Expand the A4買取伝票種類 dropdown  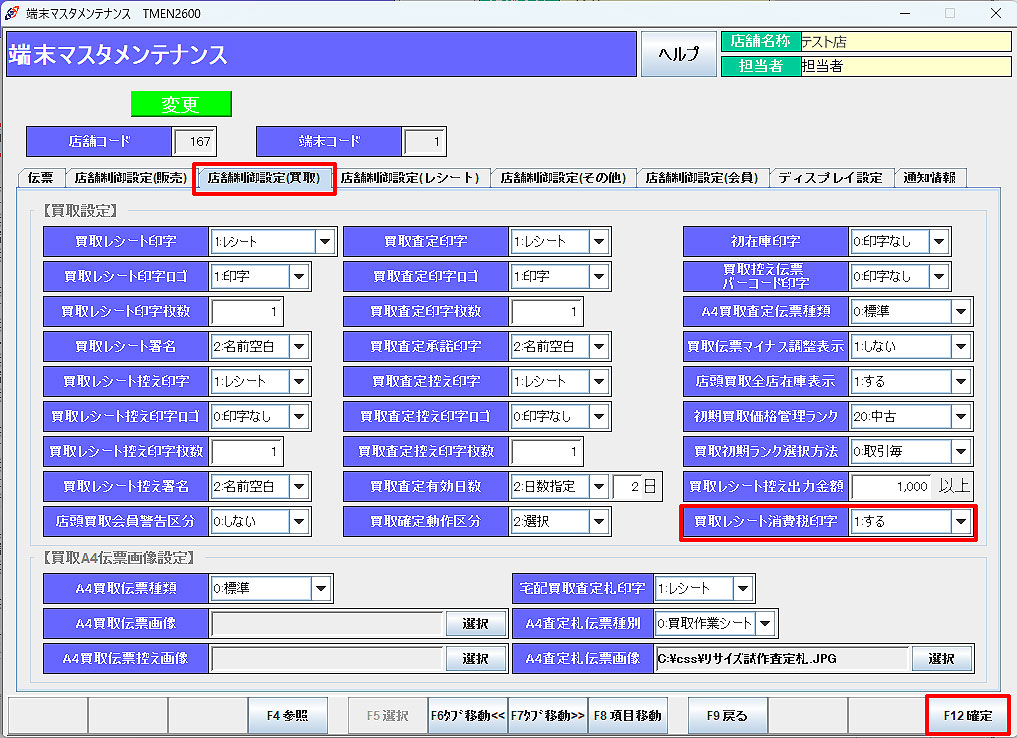coord(322,589)
